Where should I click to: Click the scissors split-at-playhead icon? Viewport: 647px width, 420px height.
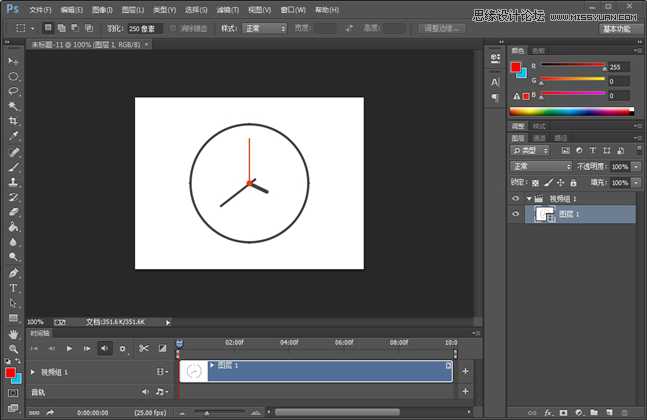click(144, 349)
